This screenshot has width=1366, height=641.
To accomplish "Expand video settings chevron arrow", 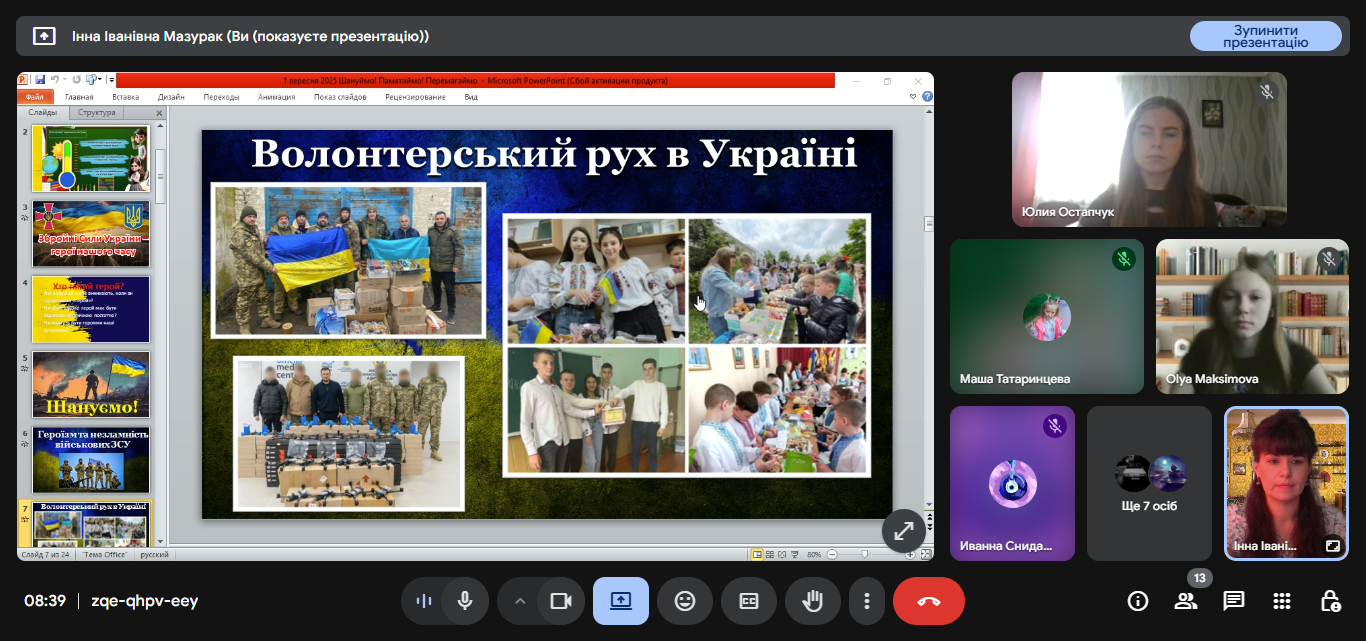I will click(519, 601).
